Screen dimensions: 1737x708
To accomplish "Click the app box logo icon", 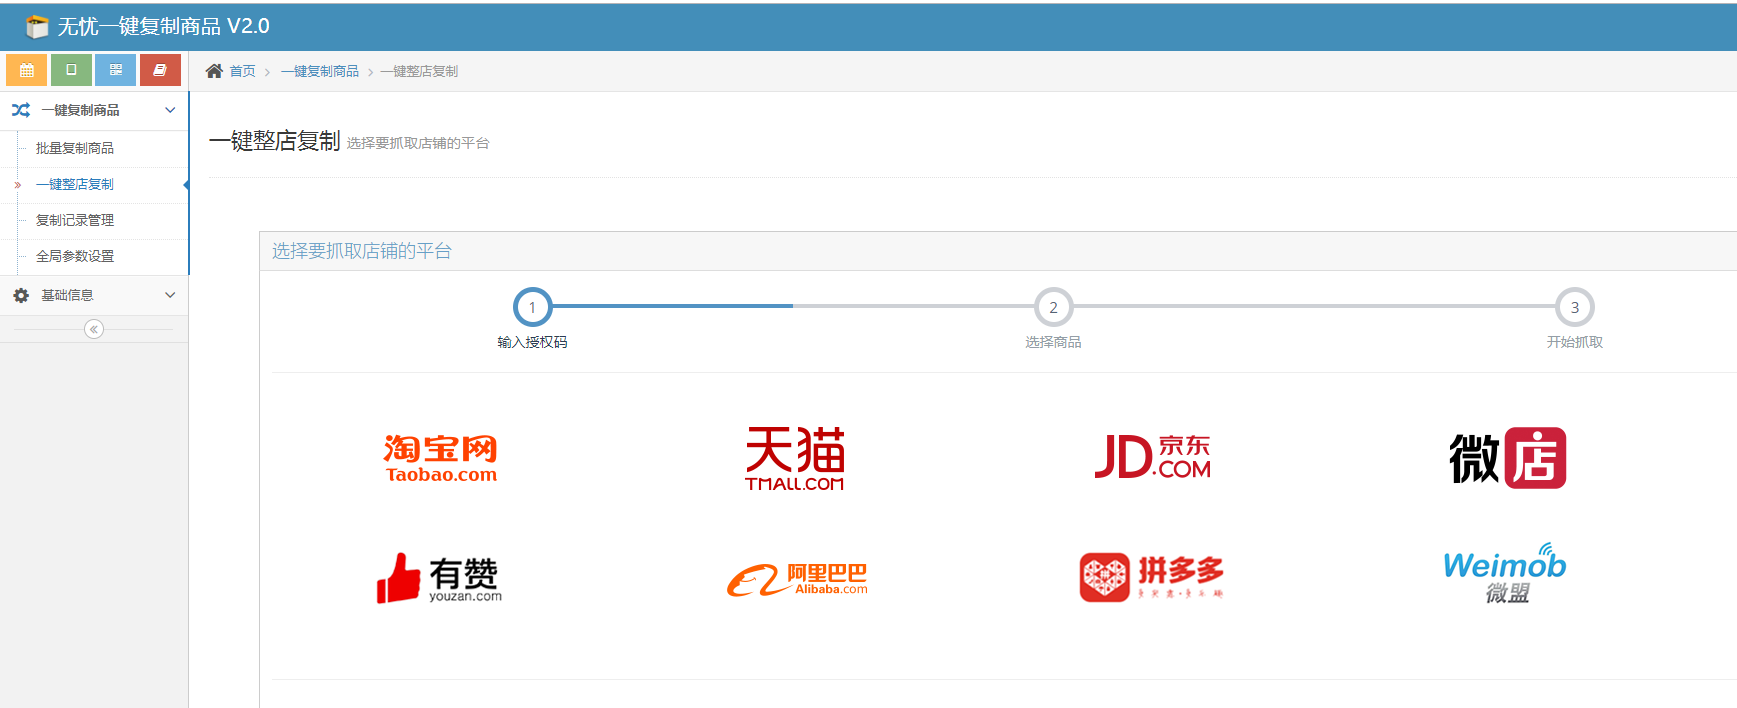I will [x=37, y=27].
